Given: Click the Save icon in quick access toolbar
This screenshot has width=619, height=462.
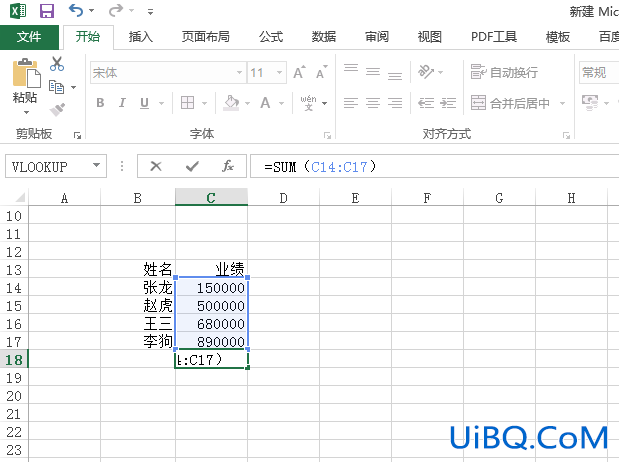Looking at the screenshot, I should point(47,11).
